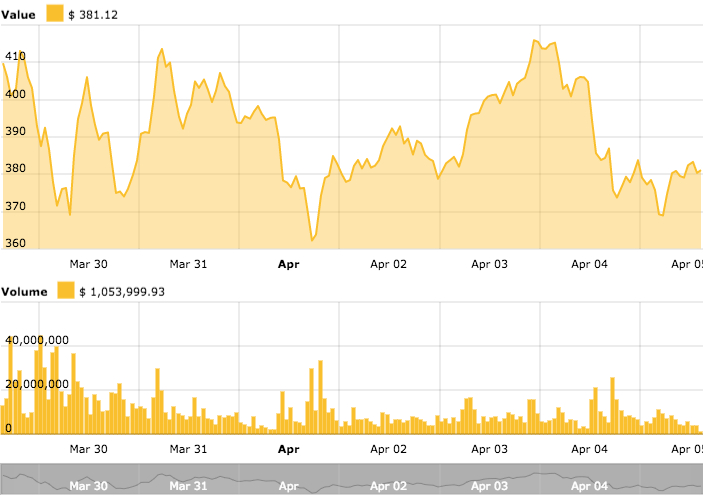703x500 pixels.
Task: Click the $ 1,053,999.93 volume readout
Action: click(x=122, y=292)
